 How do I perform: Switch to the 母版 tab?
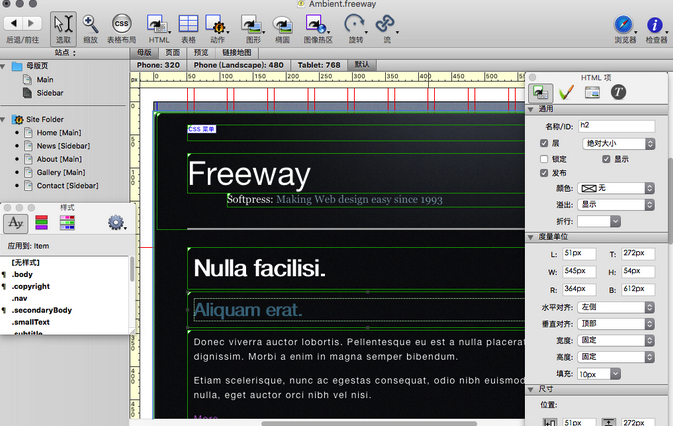point(144,53)
